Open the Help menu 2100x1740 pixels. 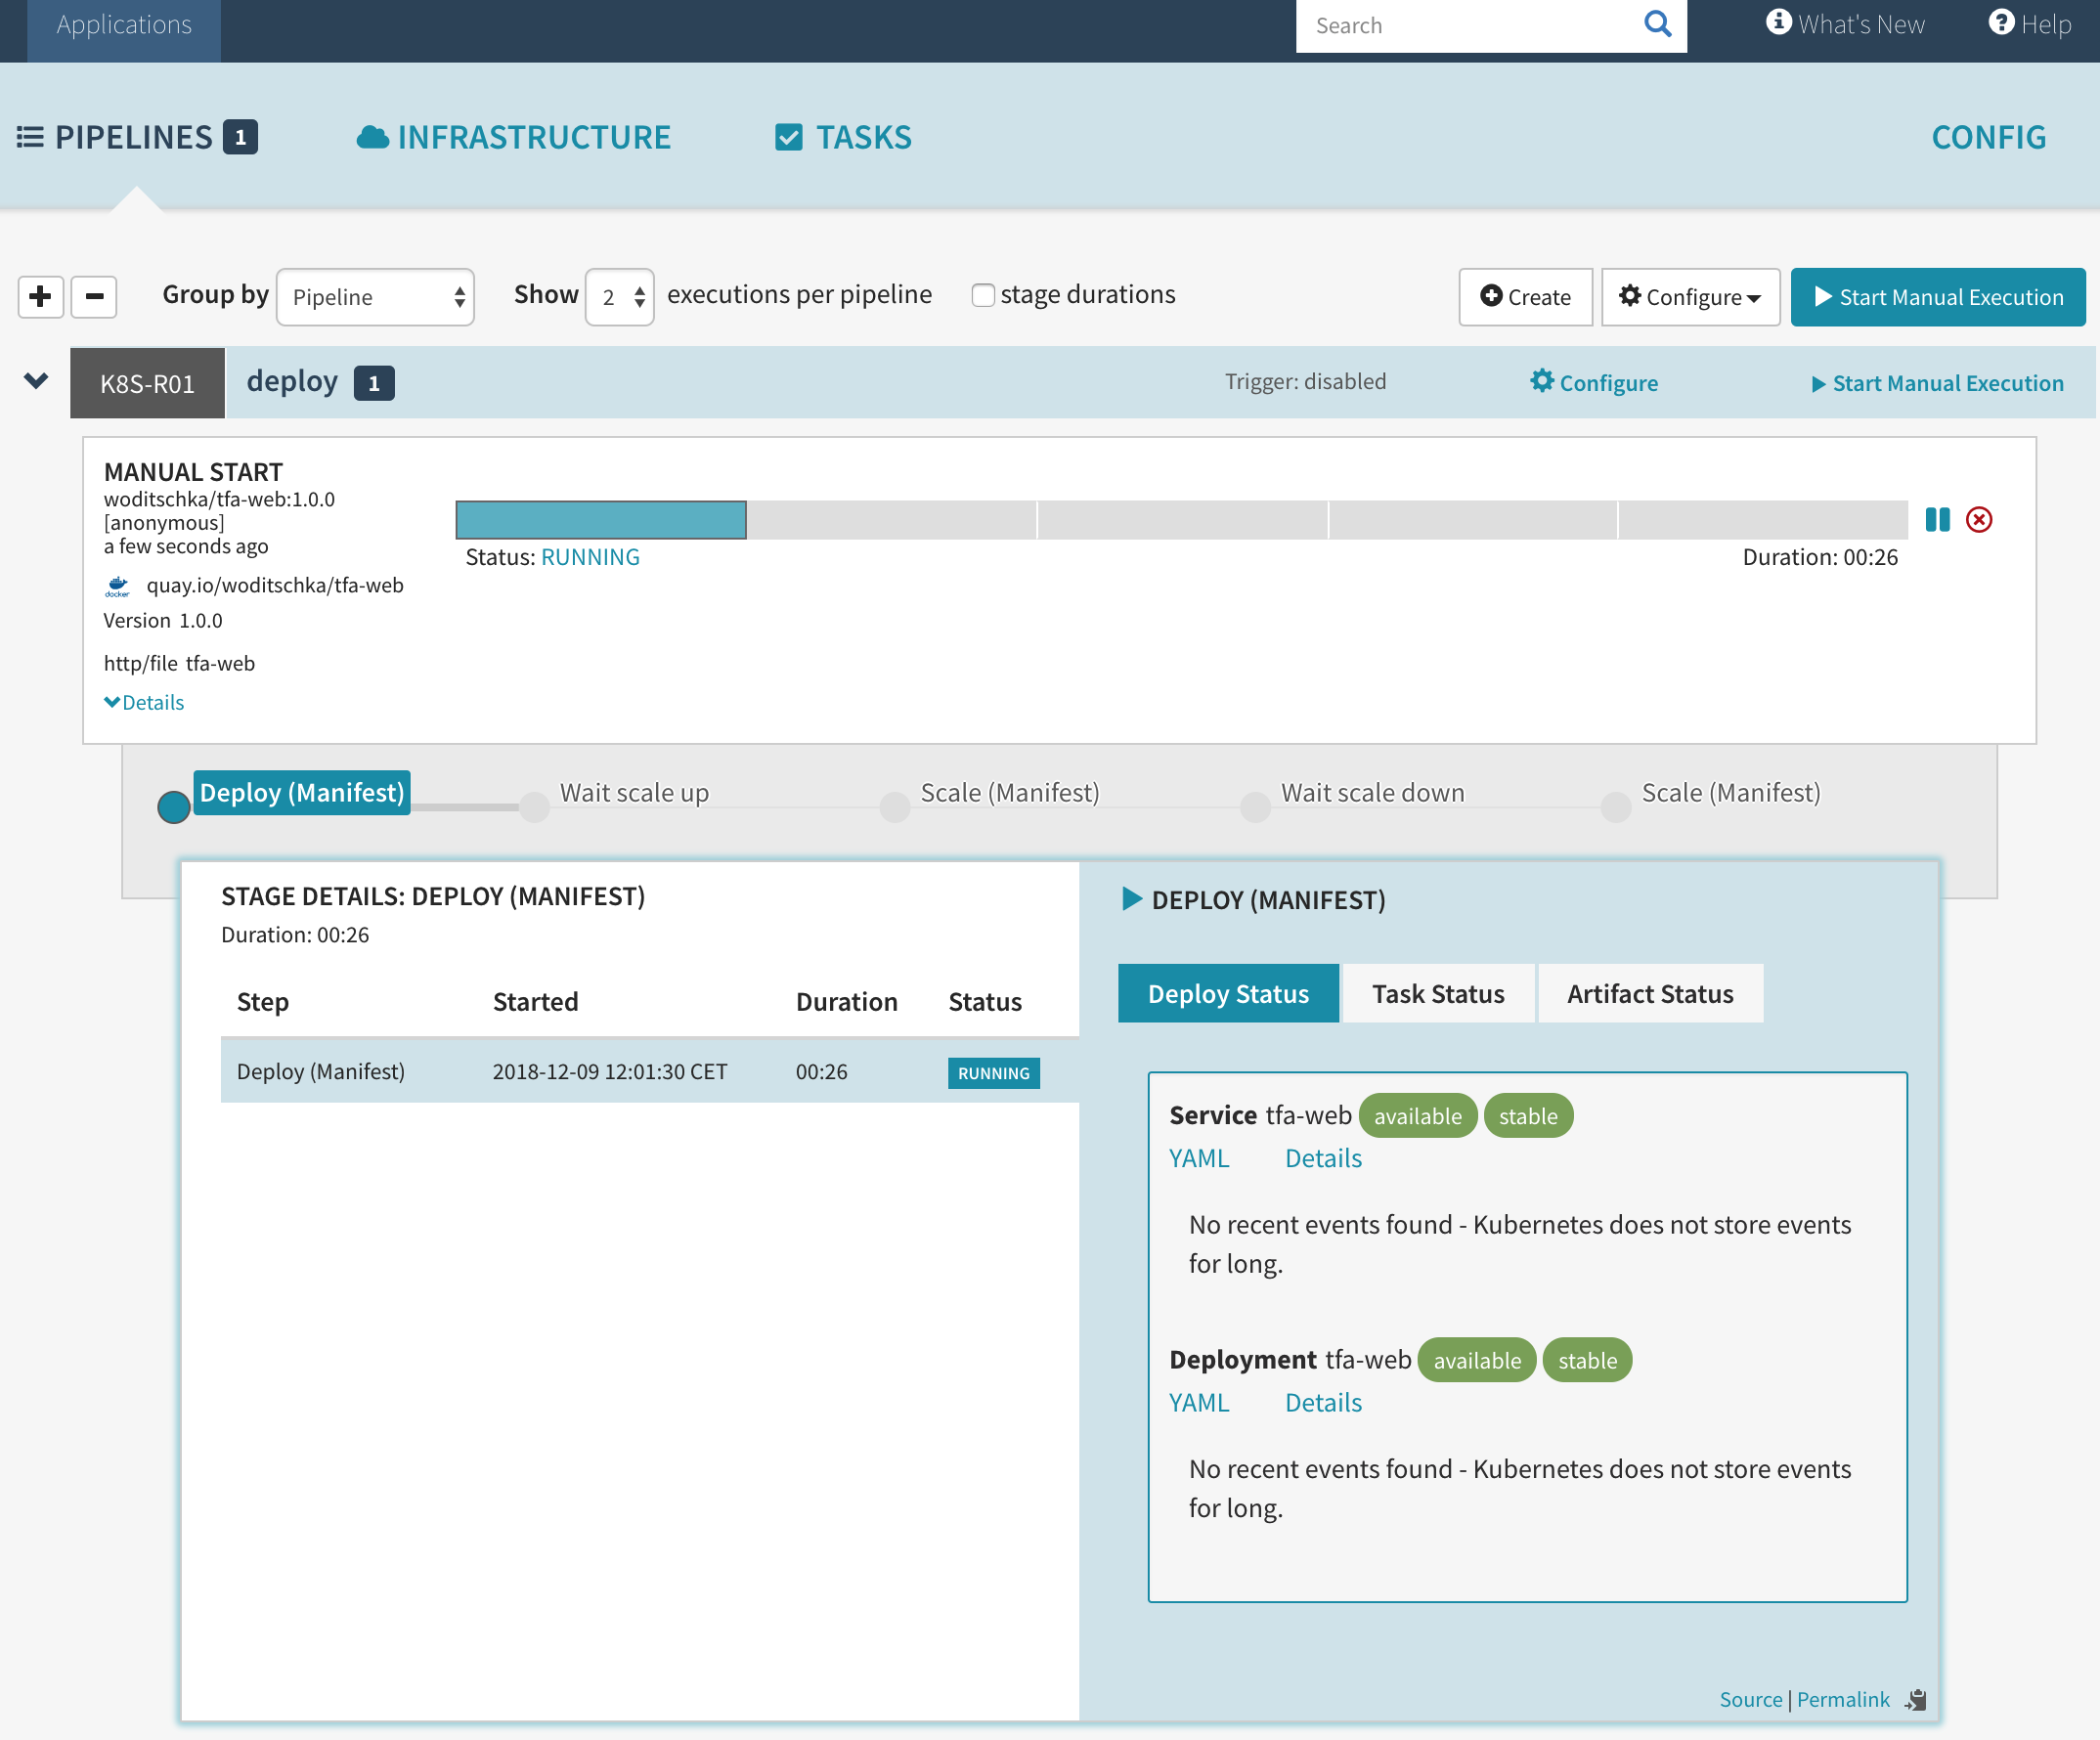click(2029, 24)
